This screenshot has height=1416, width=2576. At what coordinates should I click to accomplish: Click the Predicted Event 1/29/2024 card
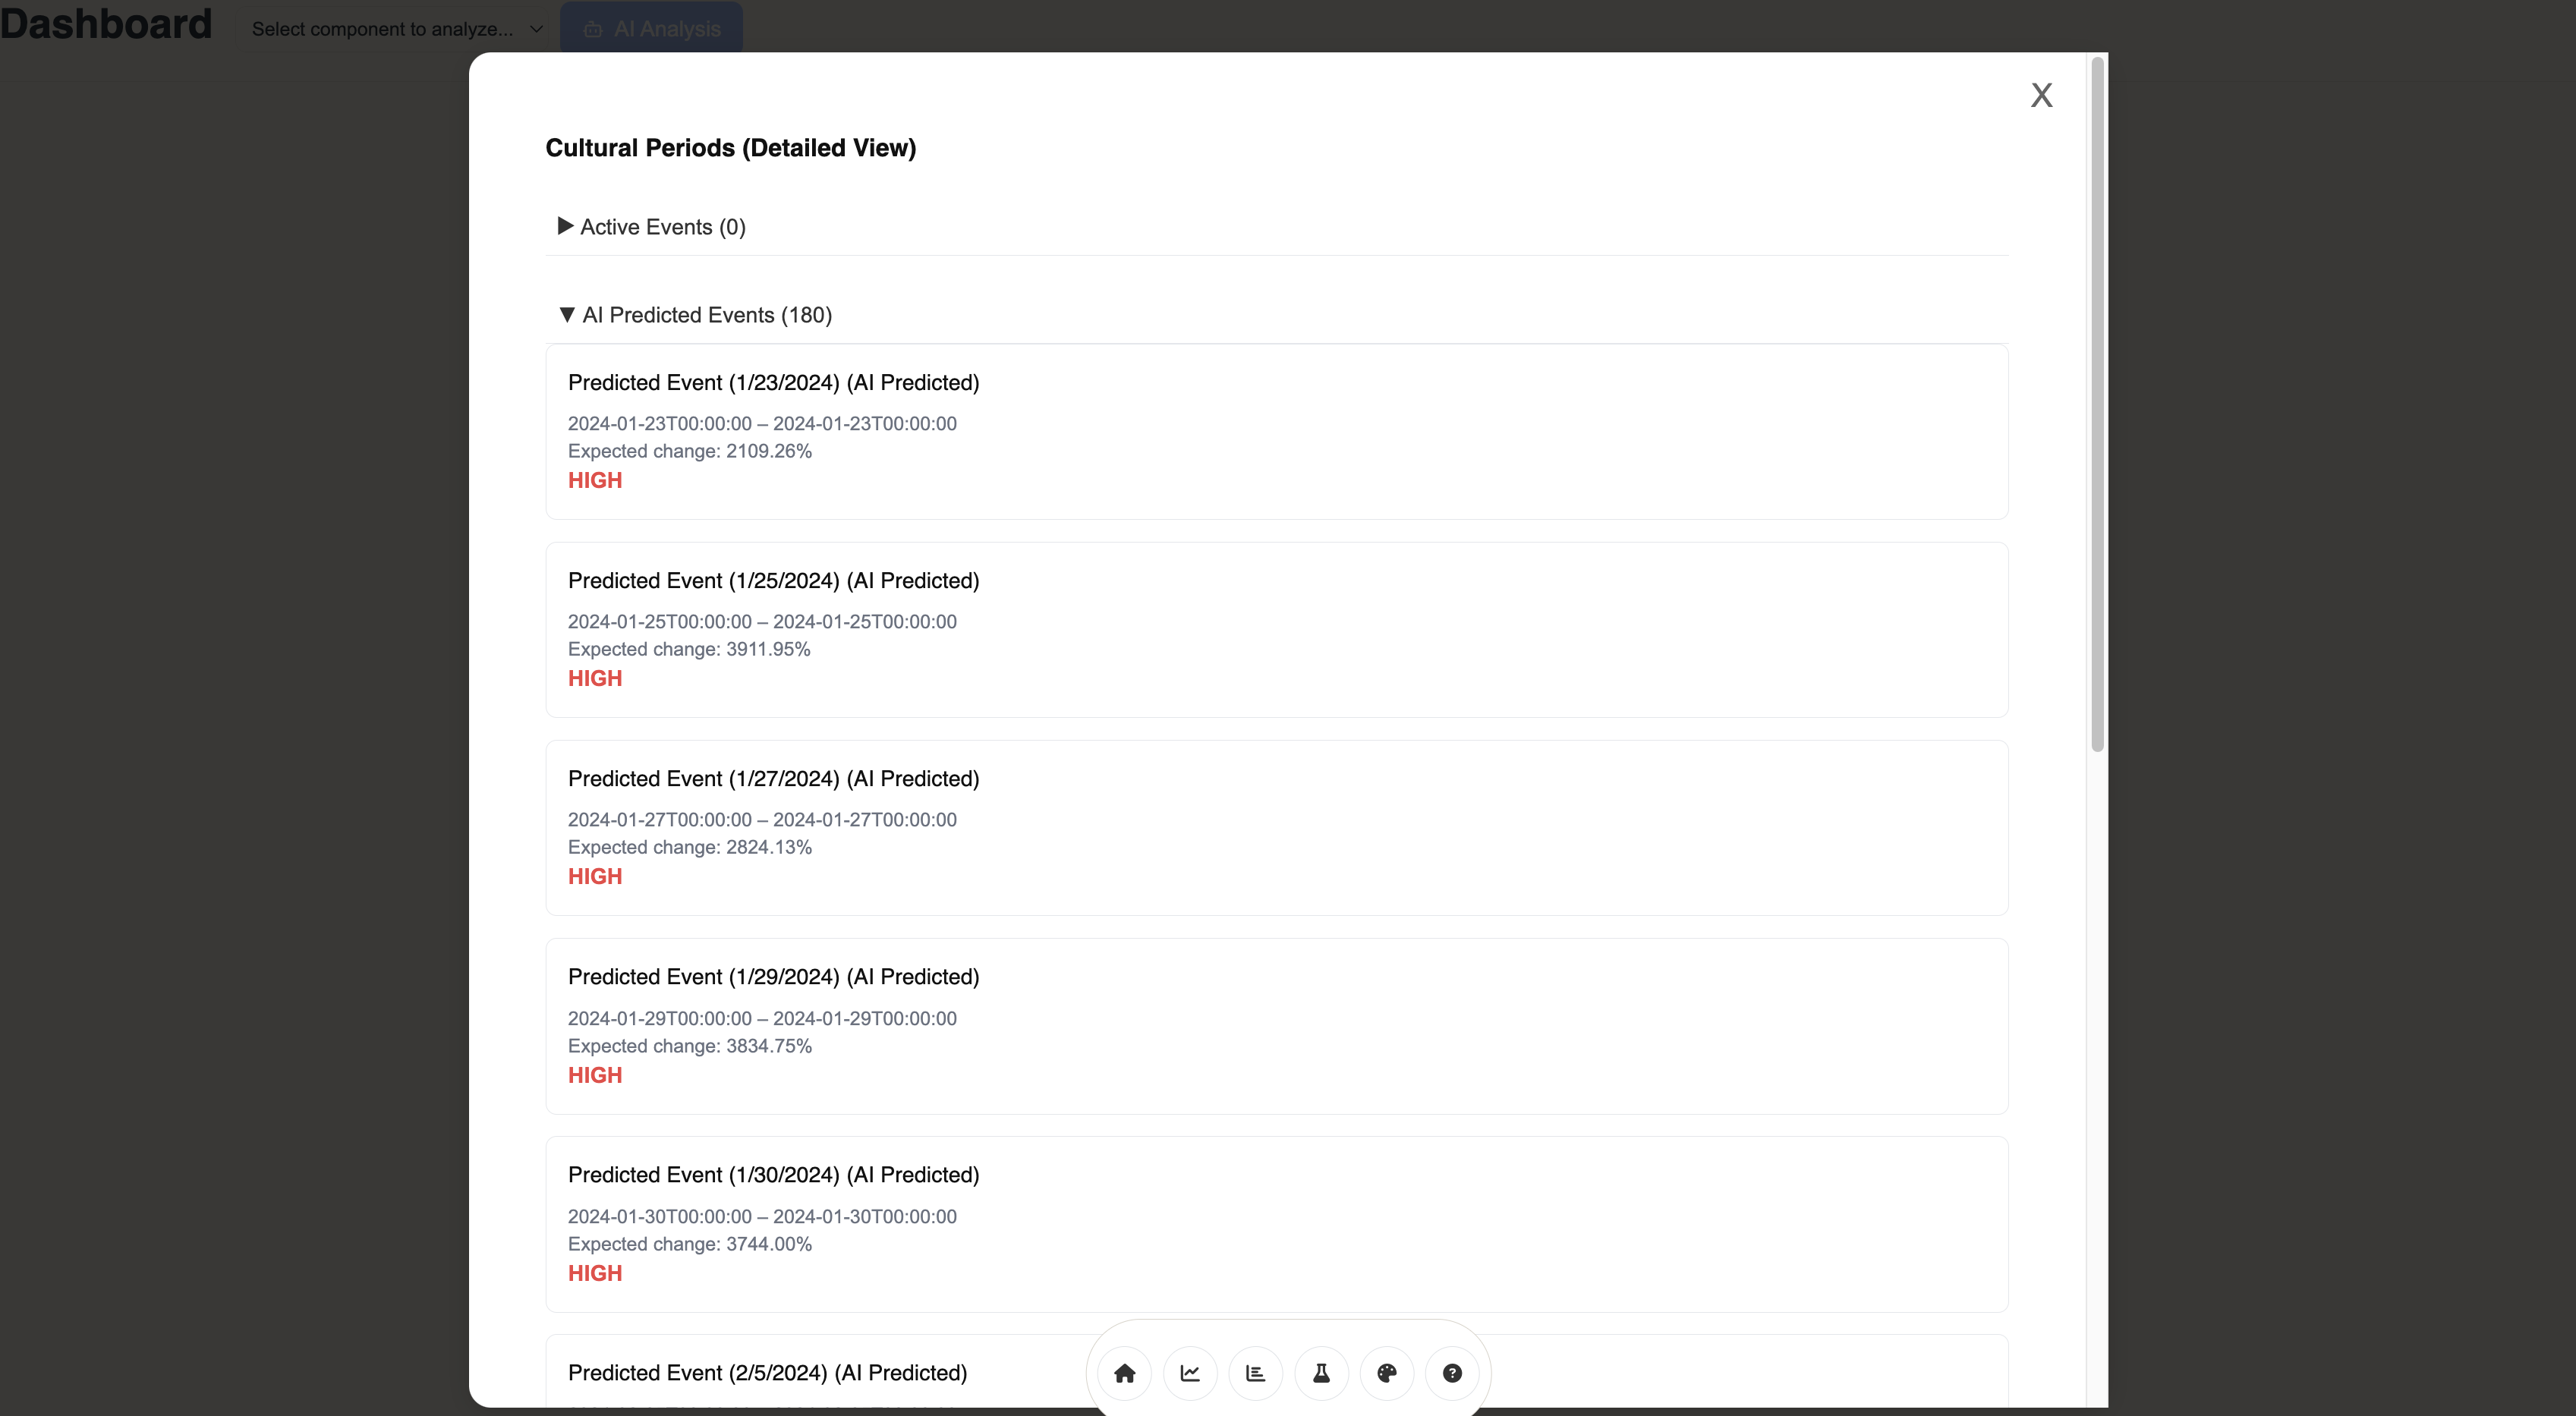pyautogui.click(x=1276, y=1026)
